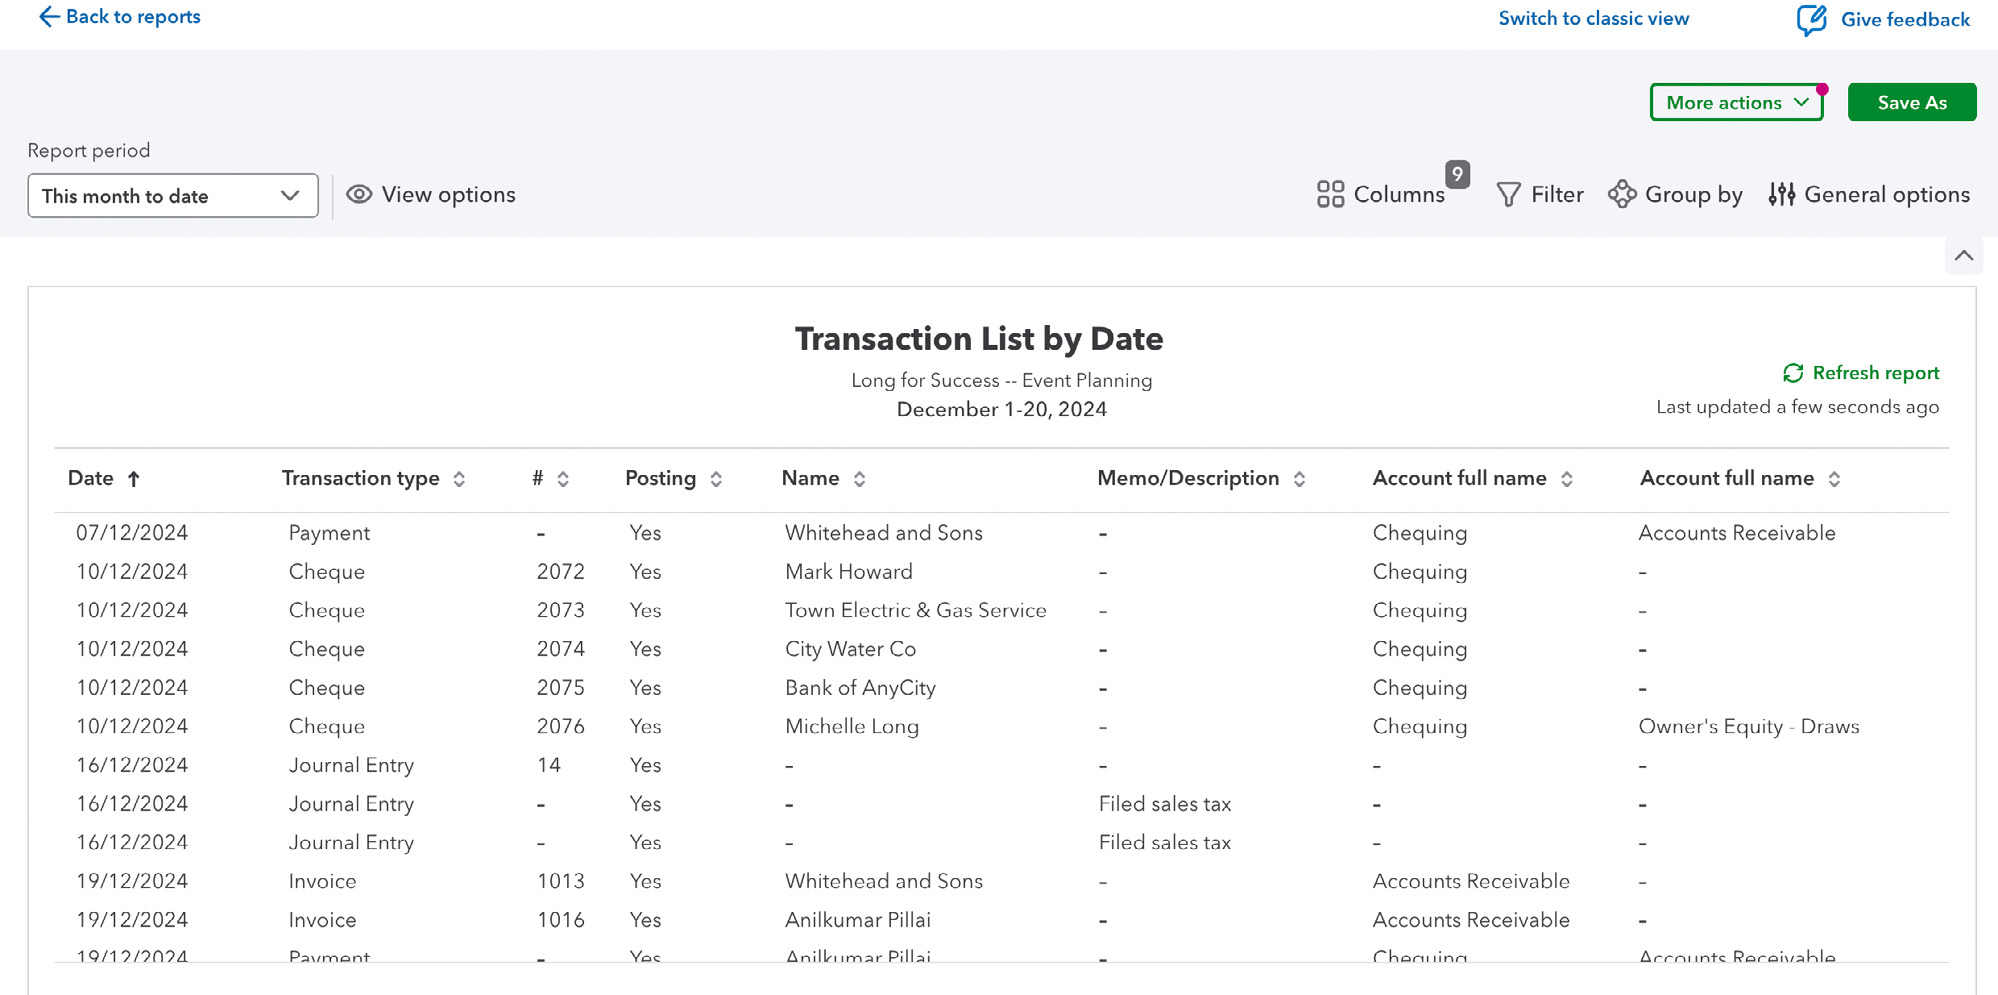
Task: Click Bank of AnyCity name
Action: (x=860, y=688)
